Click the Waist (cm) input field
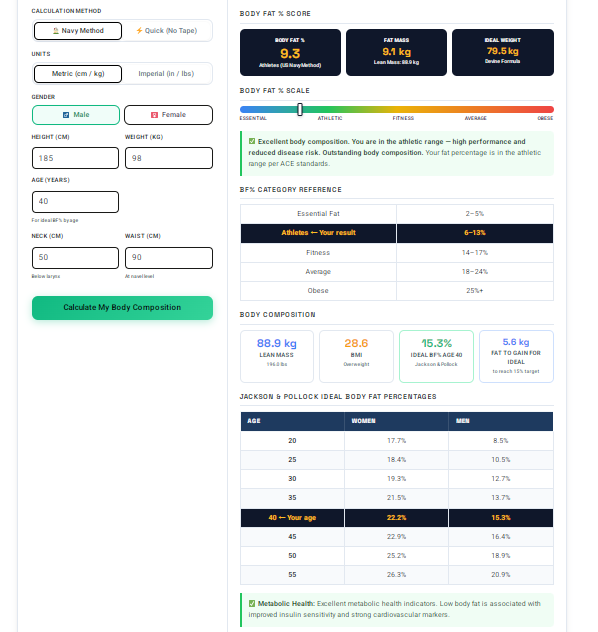 (x=169, y=258)
